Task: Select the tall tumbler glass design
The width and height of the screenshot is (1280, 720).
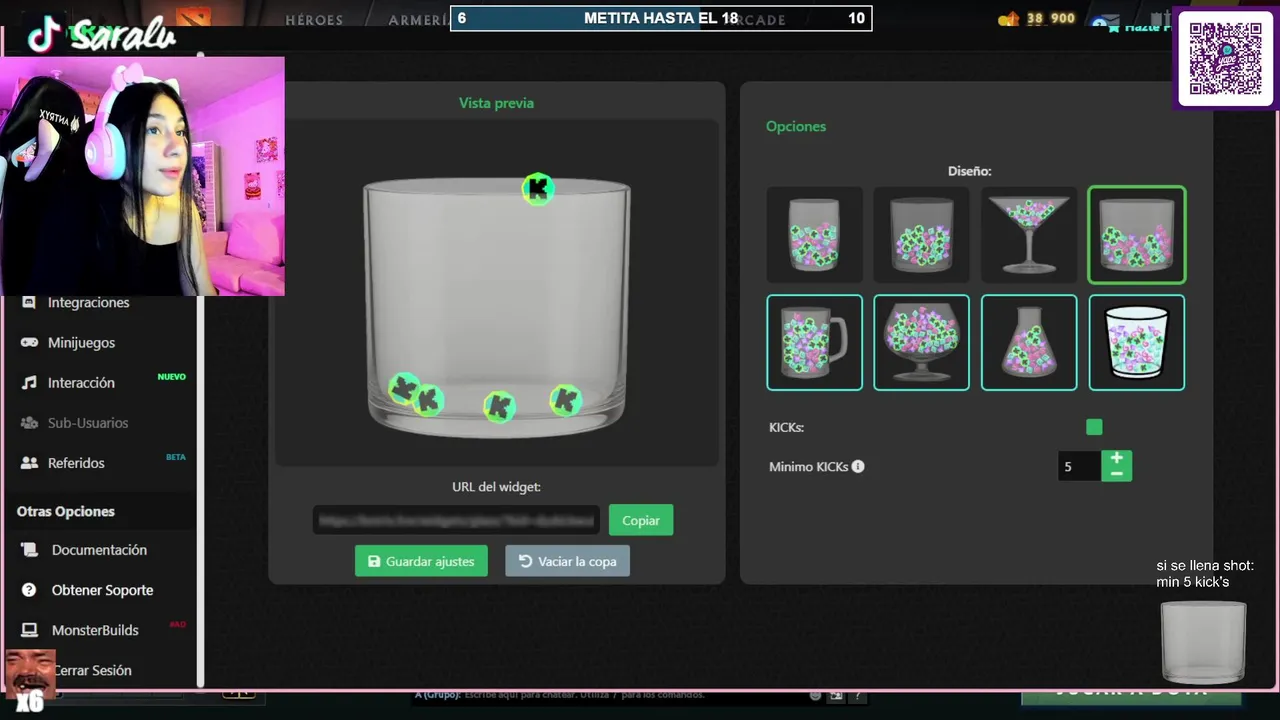Action: coord(815,235)
